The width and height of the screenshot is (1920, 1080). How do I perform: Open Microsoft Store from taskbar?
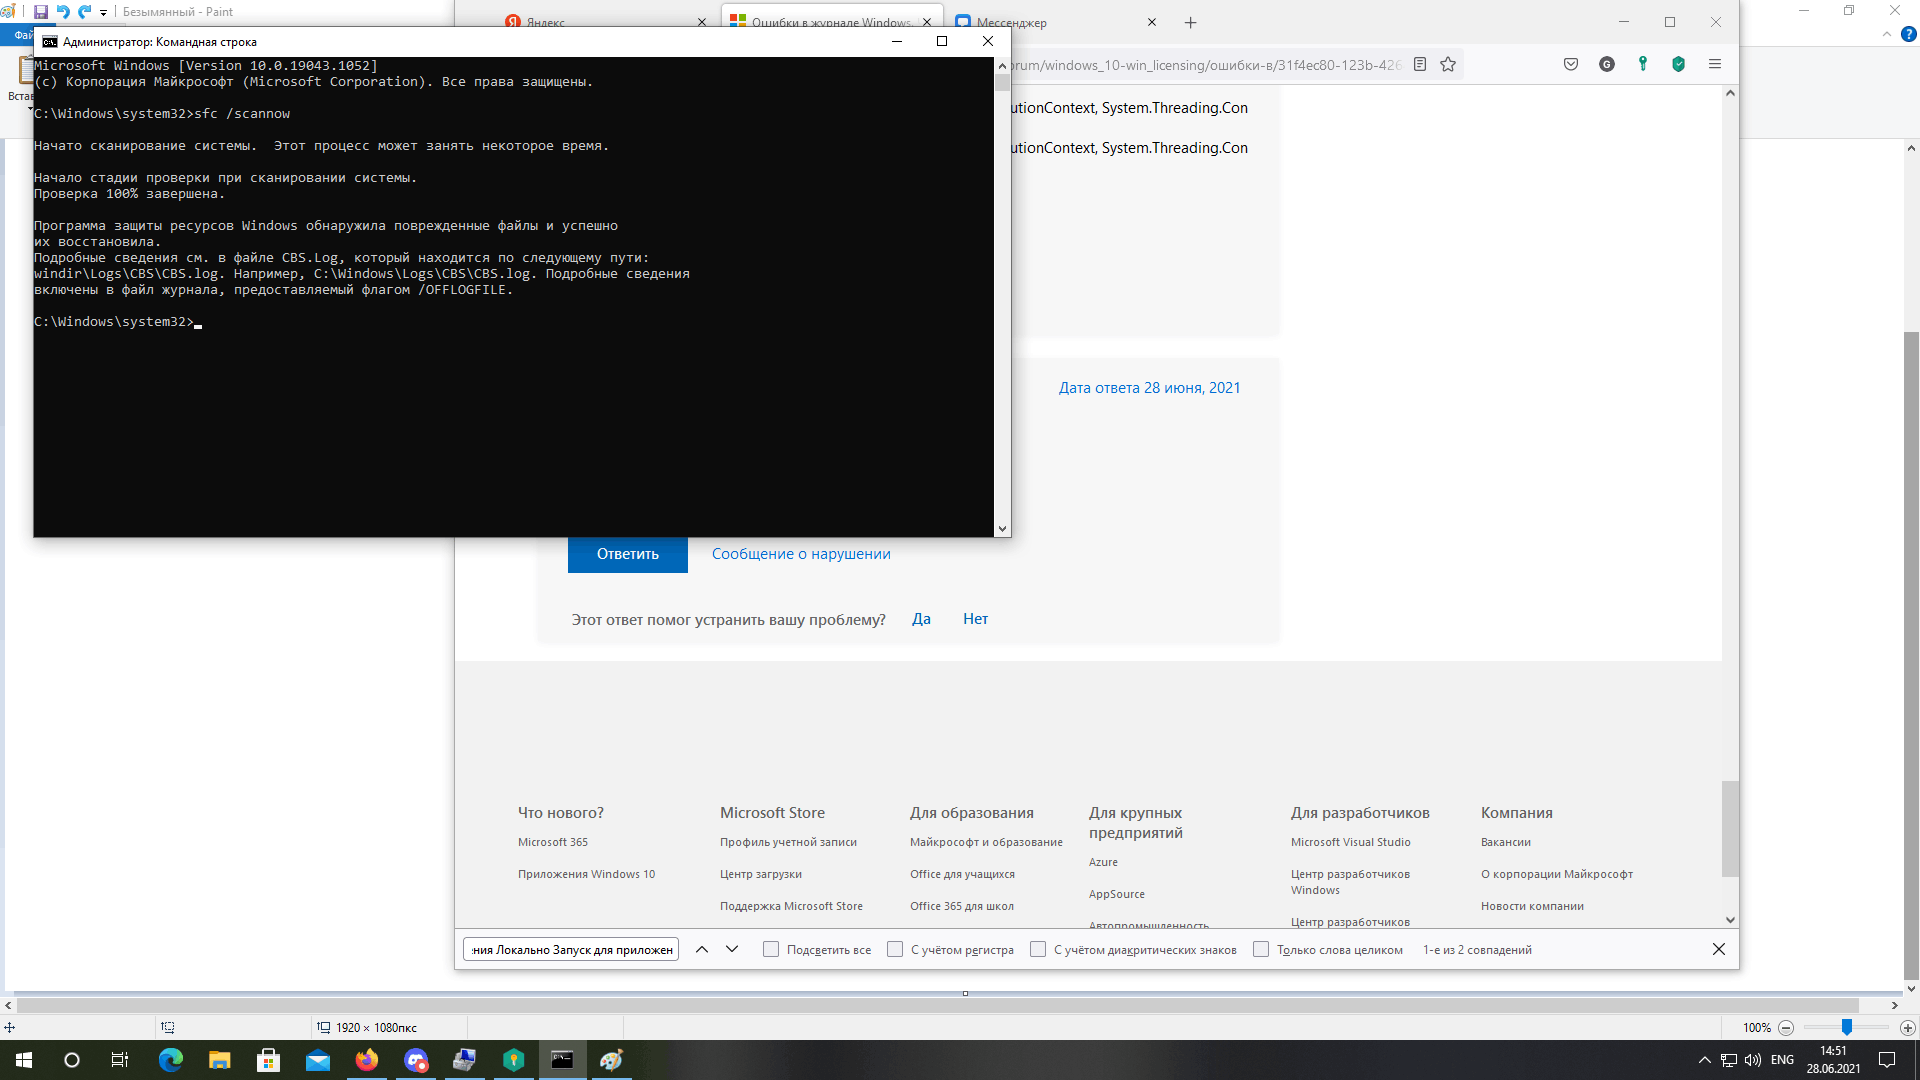click(269, 1060)
